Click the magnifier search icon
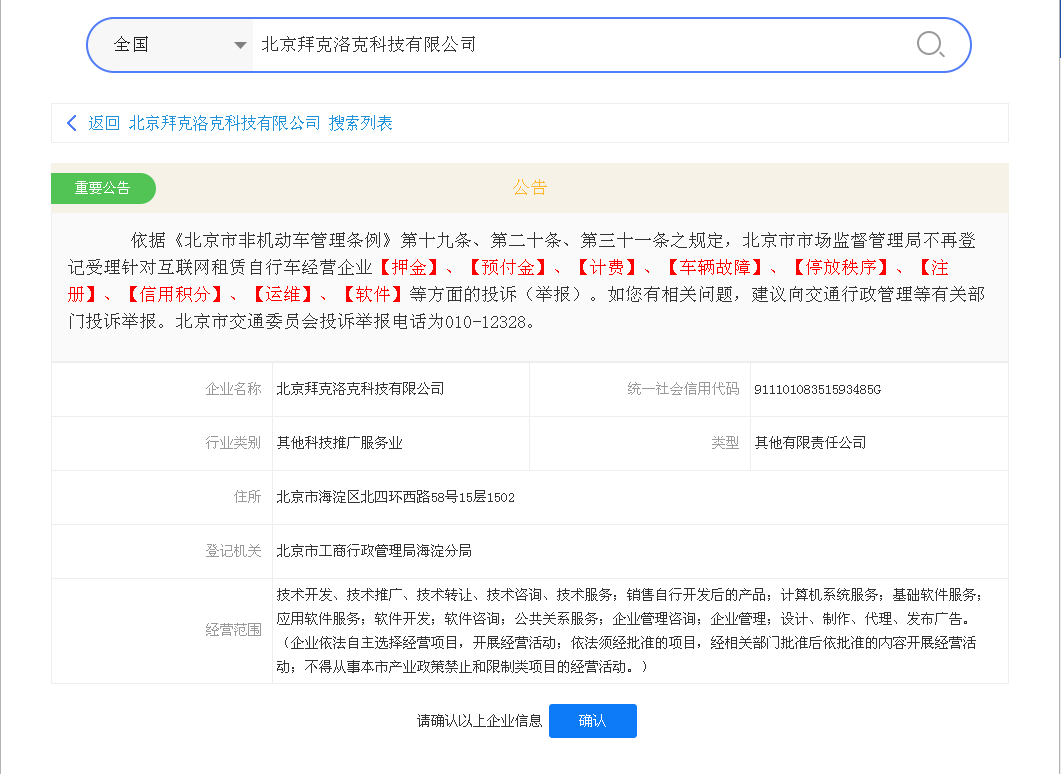The image size is (1061, 774). [x=930, y=45]
